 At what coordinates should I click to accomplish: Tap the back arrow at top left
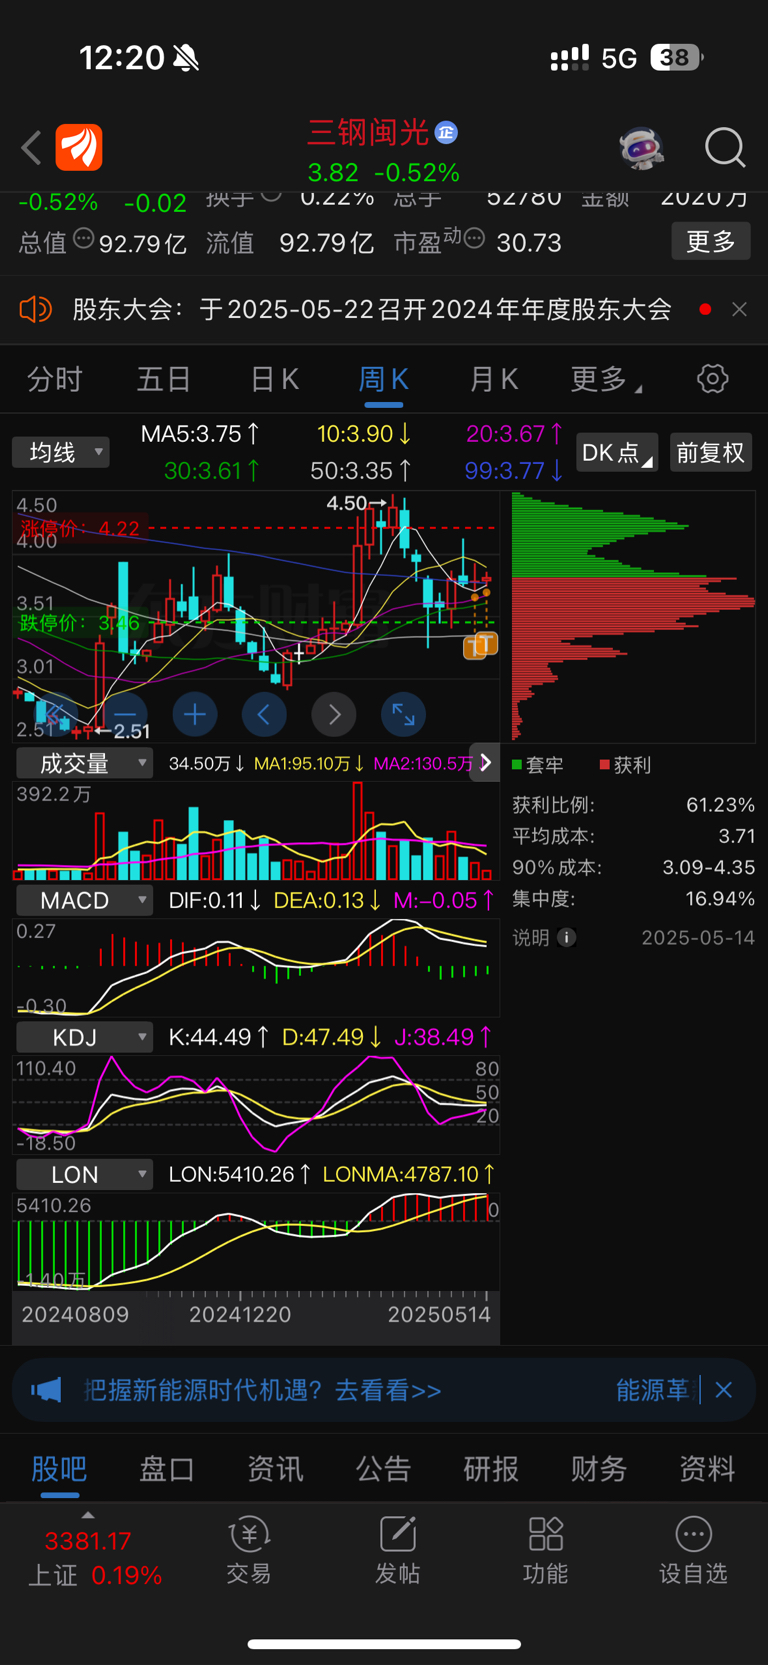click(x=31, y=148)
